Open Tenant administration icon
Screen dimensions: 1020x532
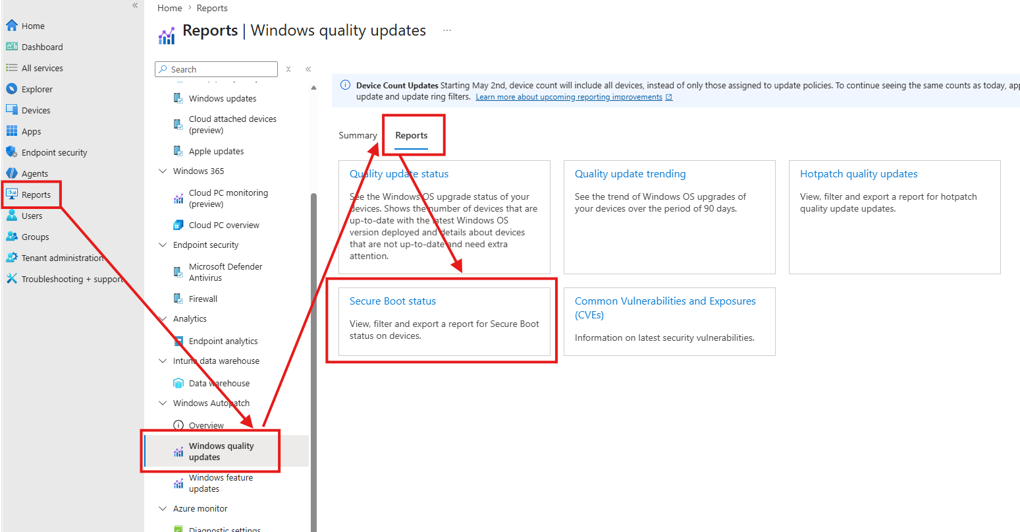(12, 258)
